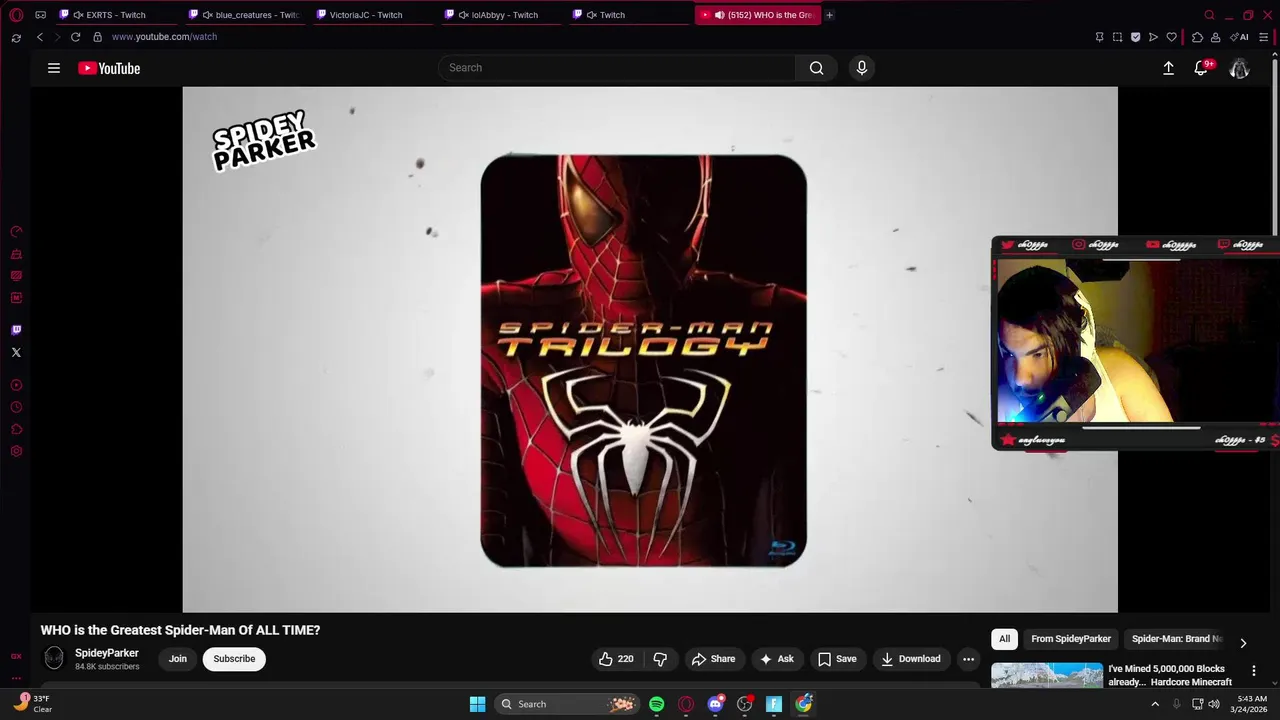The height and width of the screenshot is (720, 1280).
Task: Open sidebar history clock icon
Action: tap(16, 407)
